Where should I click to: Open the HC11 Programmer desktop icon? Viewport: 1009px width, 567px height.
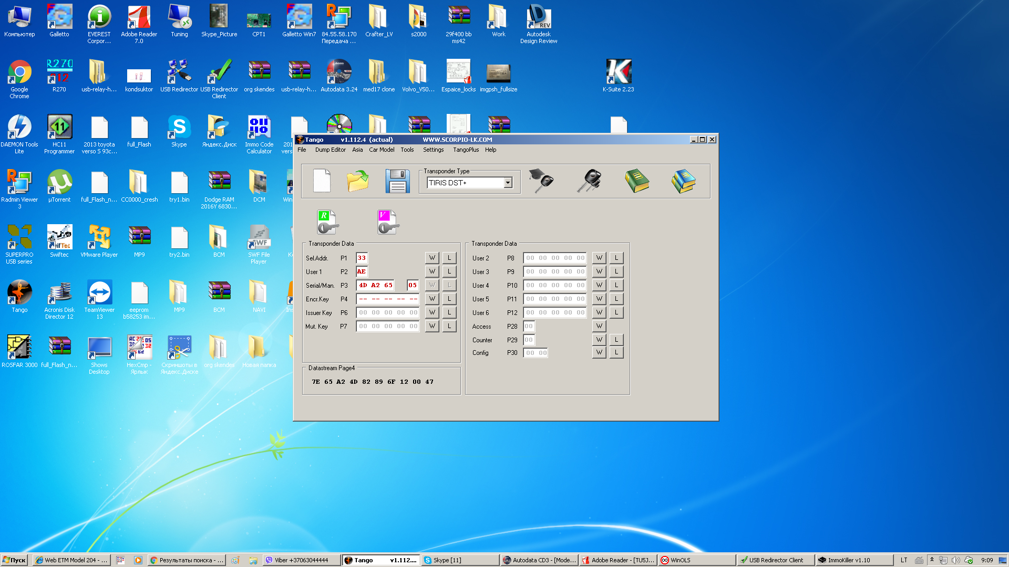[59, 134]
